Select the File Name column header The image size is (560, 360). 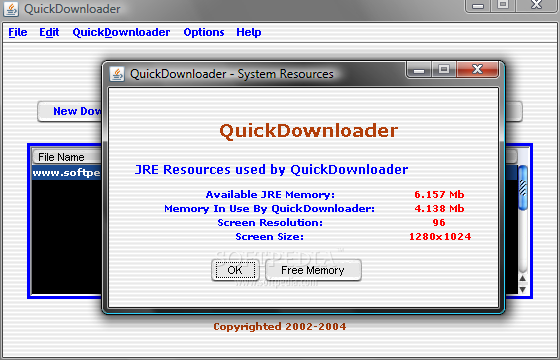coord(67,157)
